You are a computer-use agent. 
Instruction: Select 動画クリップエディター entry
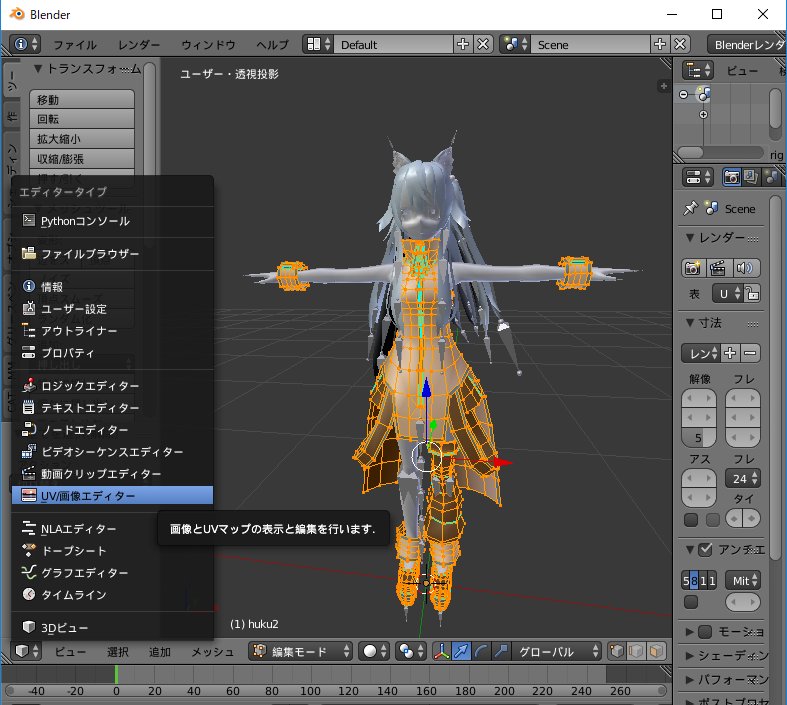click(x=112, y=474)
